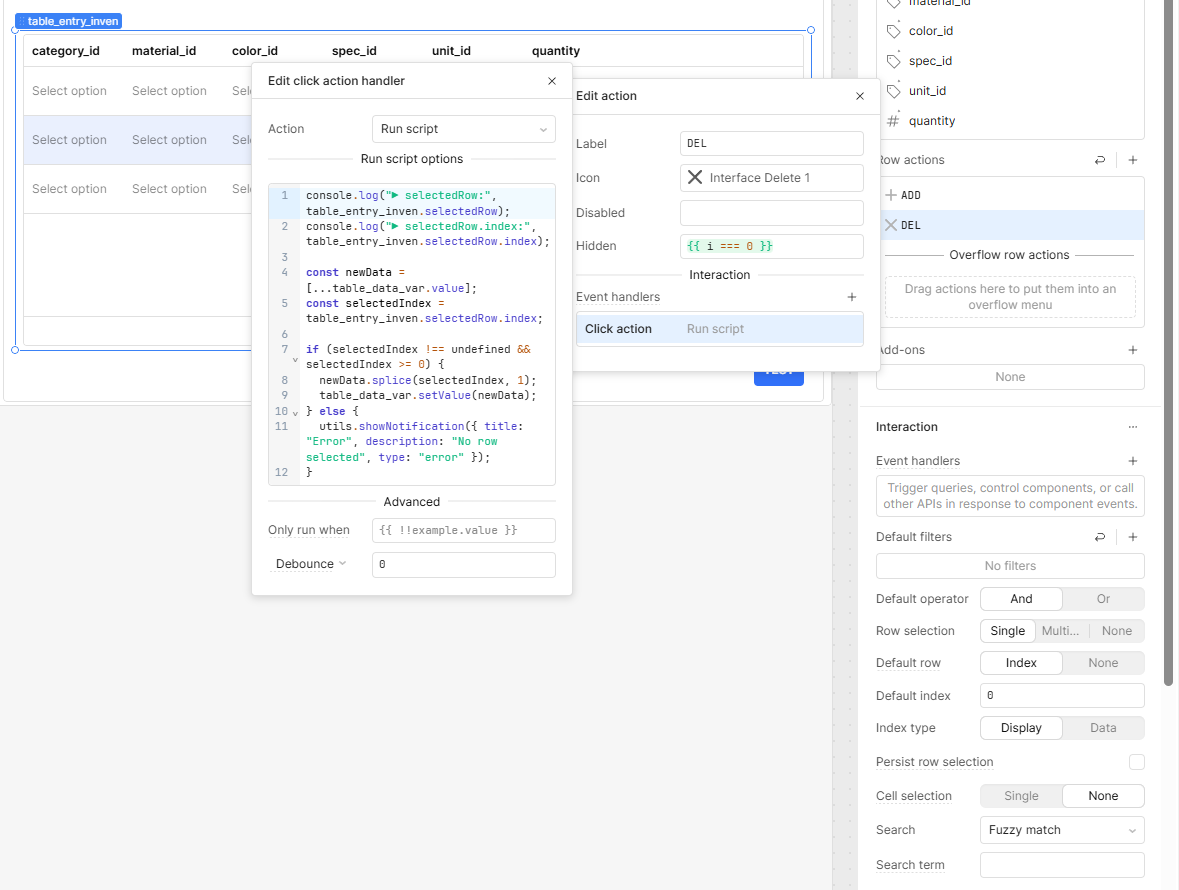
Task: Set row selection to Single
Action: pyautogui.click(x=1008, y=631)
